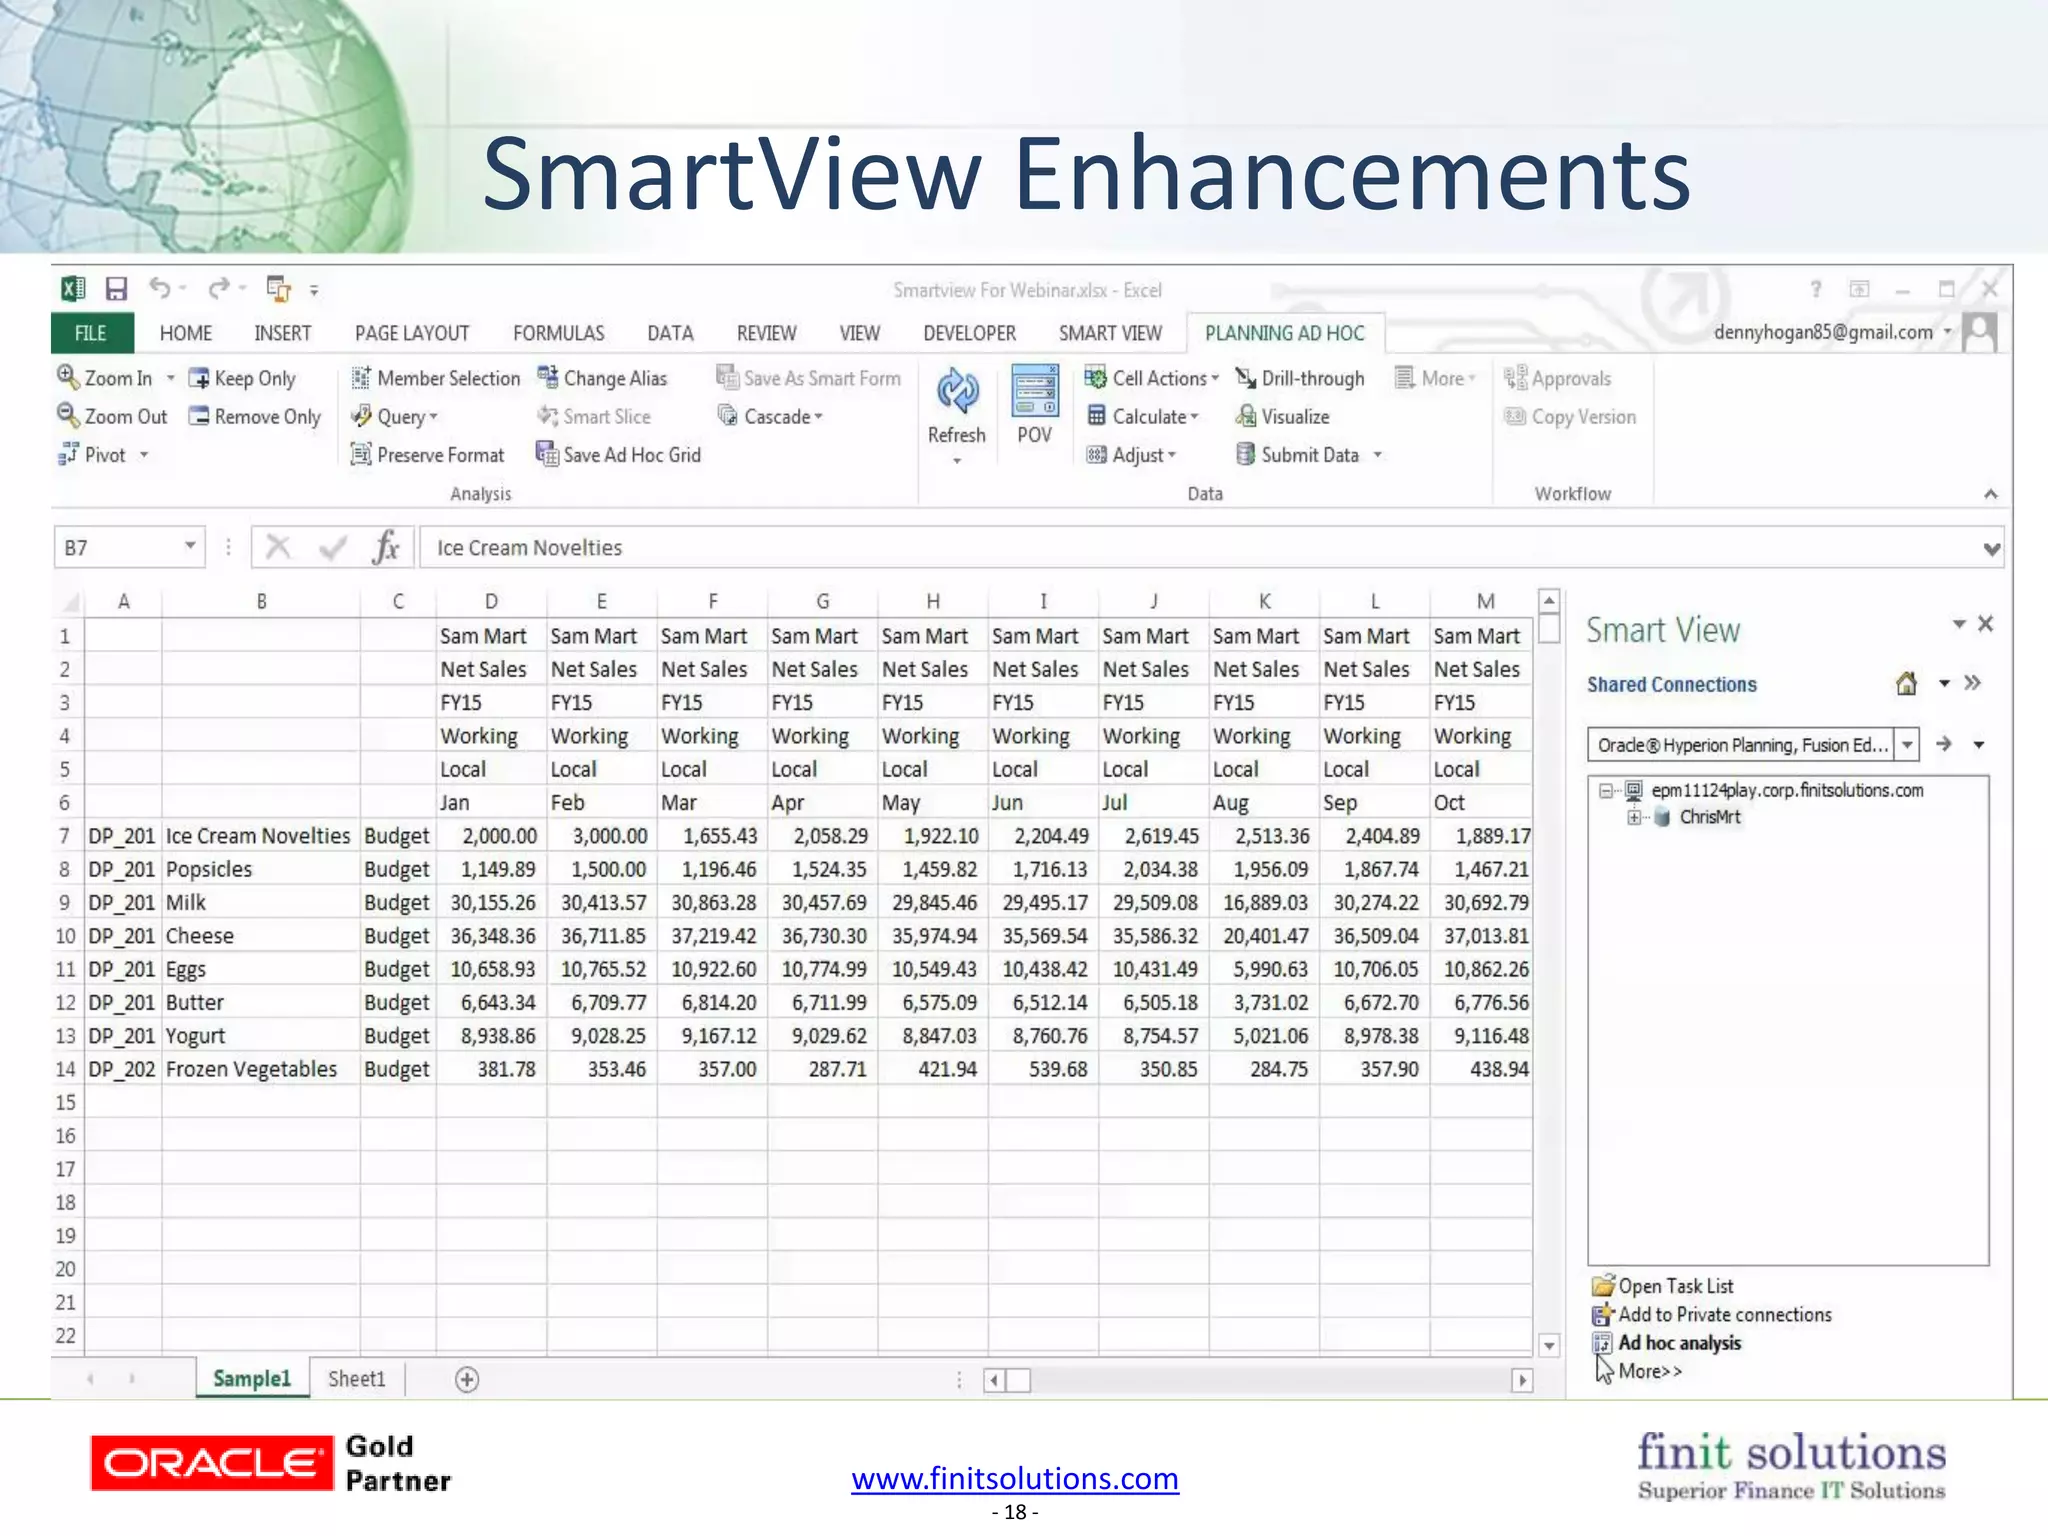Select the Sample1 worksheet tab
The image size is (2048, 1536).
[252, 1379]
